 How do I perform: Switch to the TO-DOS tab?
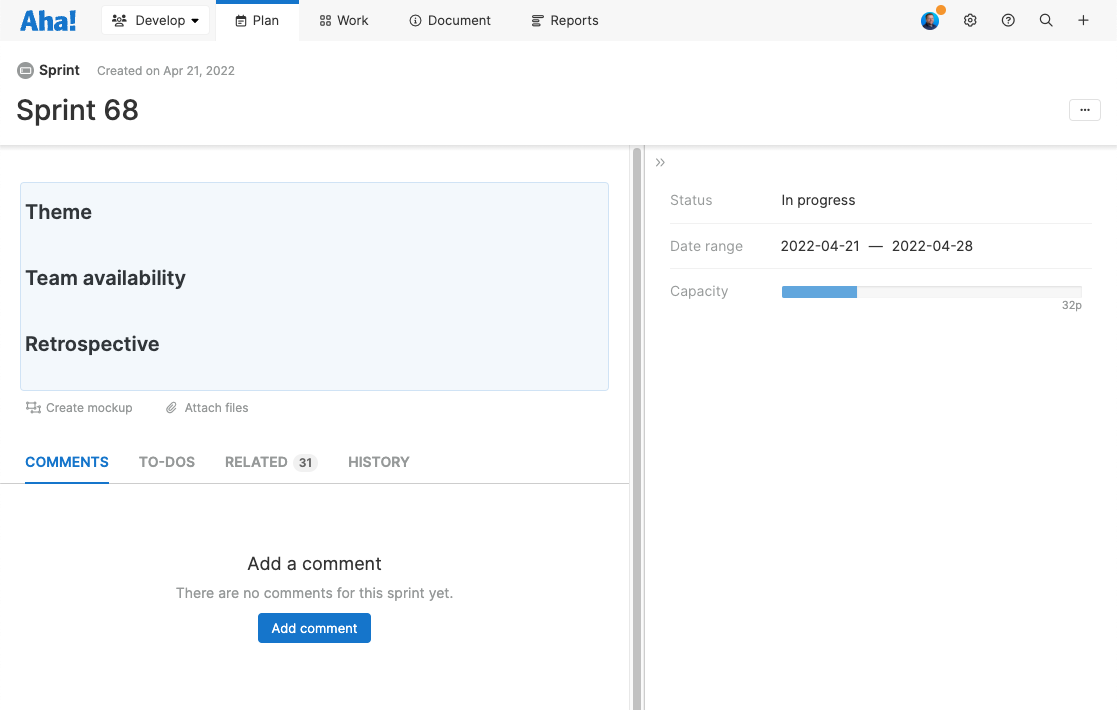167,462
